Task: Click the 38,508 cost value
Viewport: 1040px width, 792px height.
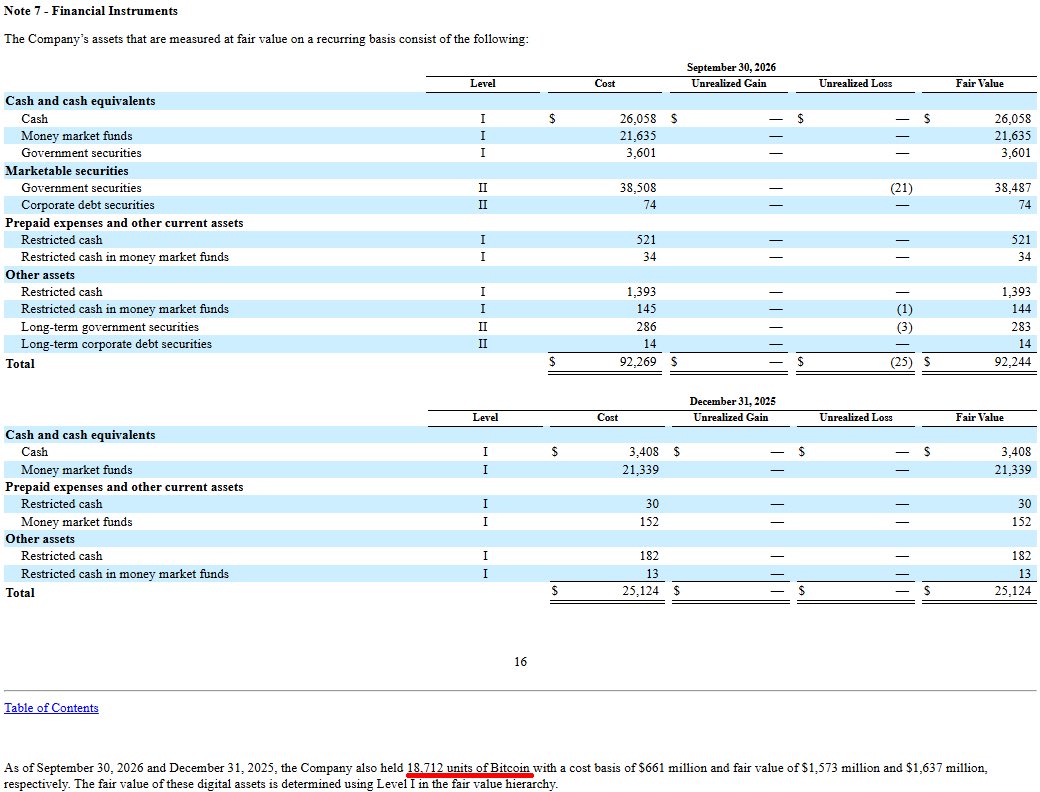Action: tap(638, 188)
